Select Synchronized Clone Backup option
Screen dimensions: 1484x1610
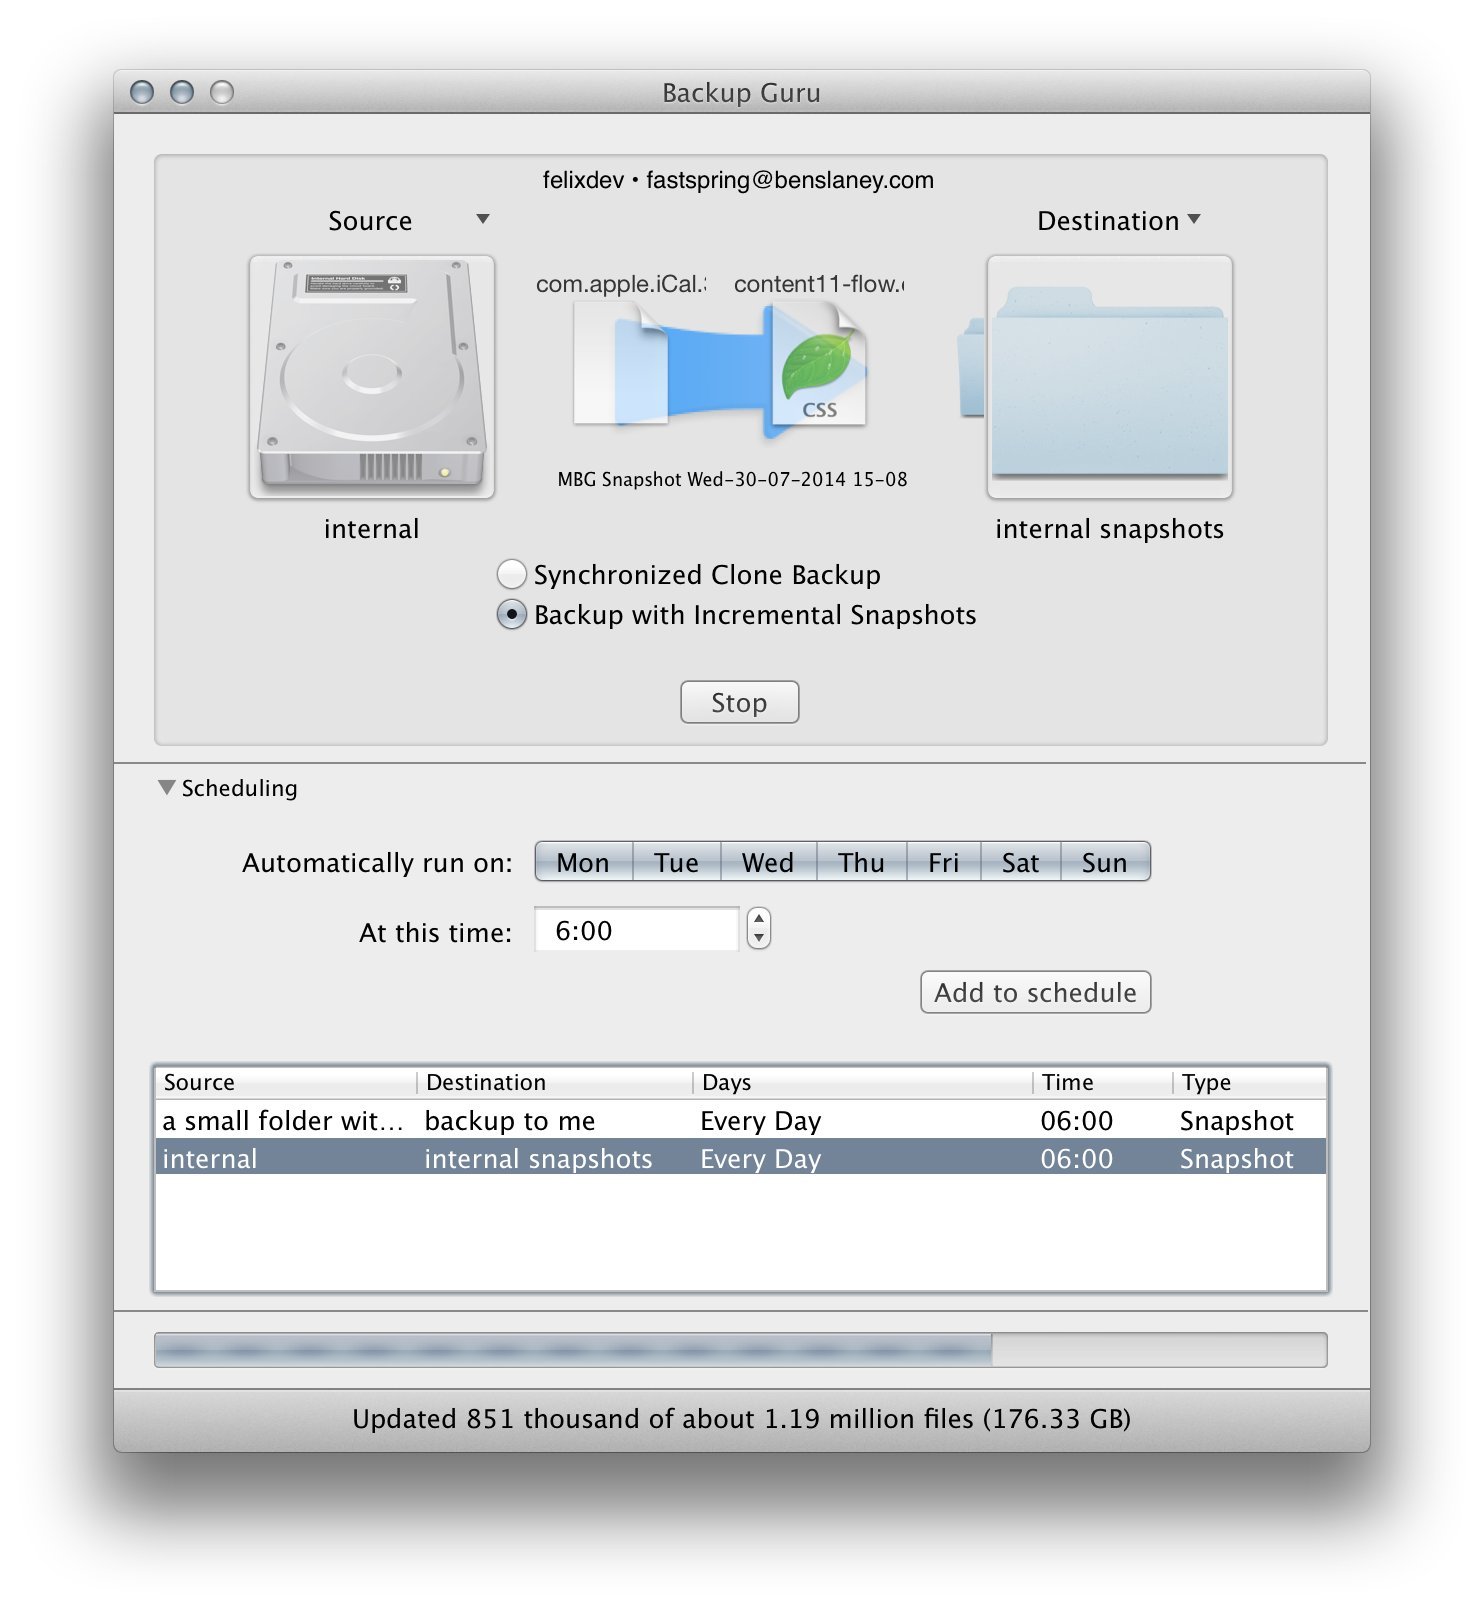click(512, 575)
